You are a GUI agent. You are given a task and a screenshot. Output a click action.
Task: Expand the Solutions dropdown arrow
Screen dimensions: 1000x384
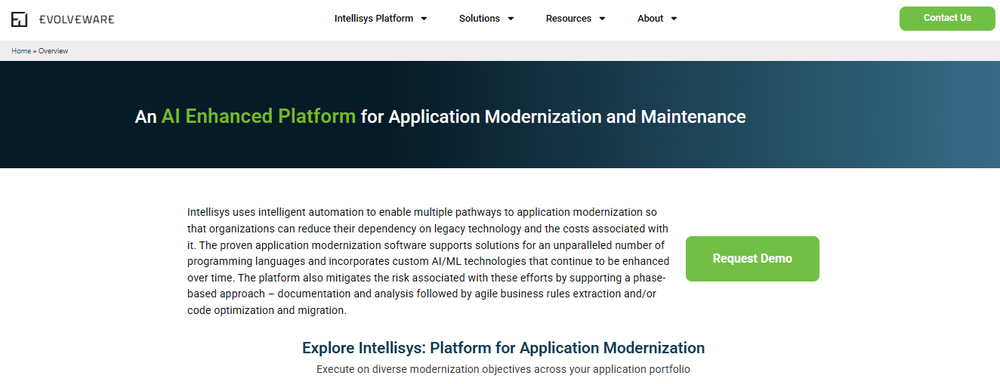pos(511,19)
